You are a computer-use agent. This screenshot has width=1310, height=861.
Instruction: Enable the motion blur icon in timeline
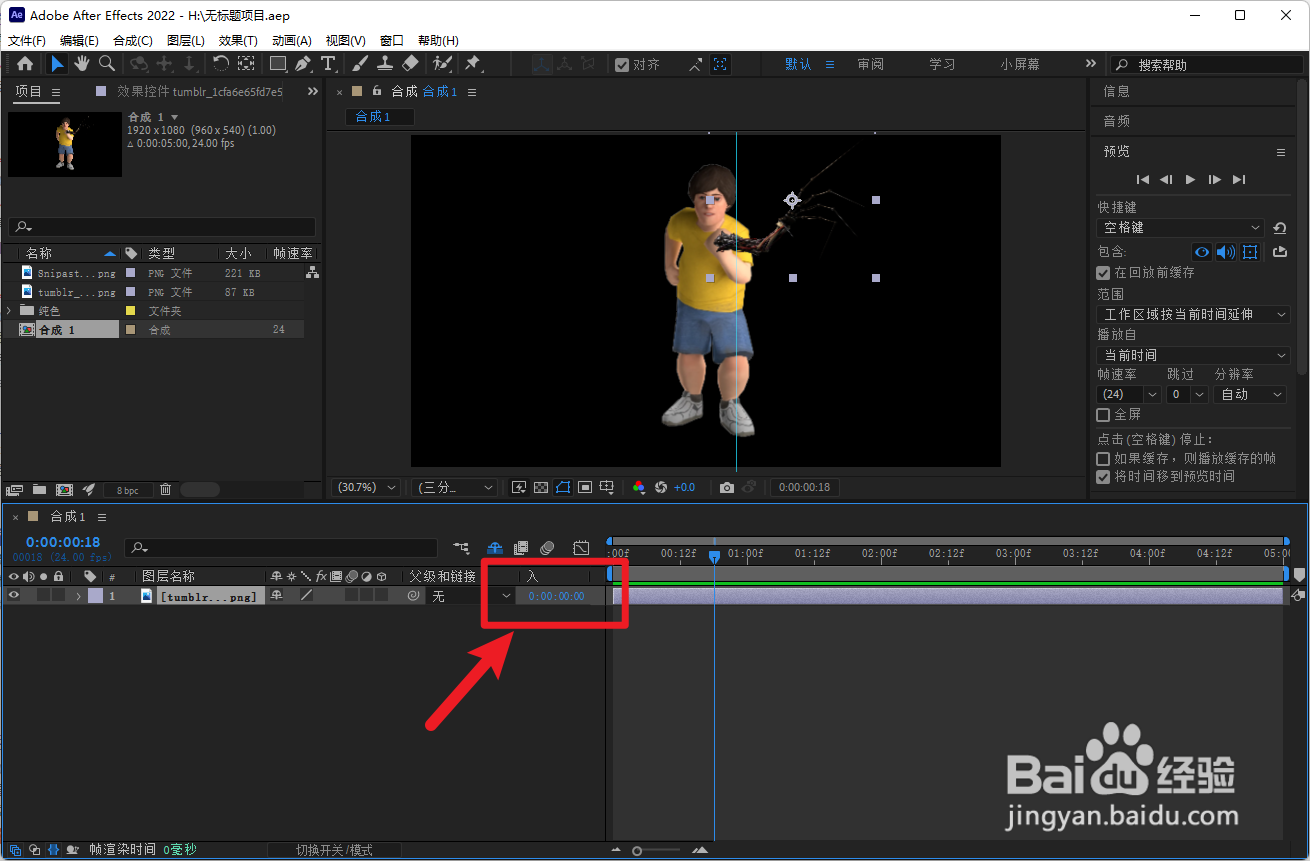tap(547, 548)
